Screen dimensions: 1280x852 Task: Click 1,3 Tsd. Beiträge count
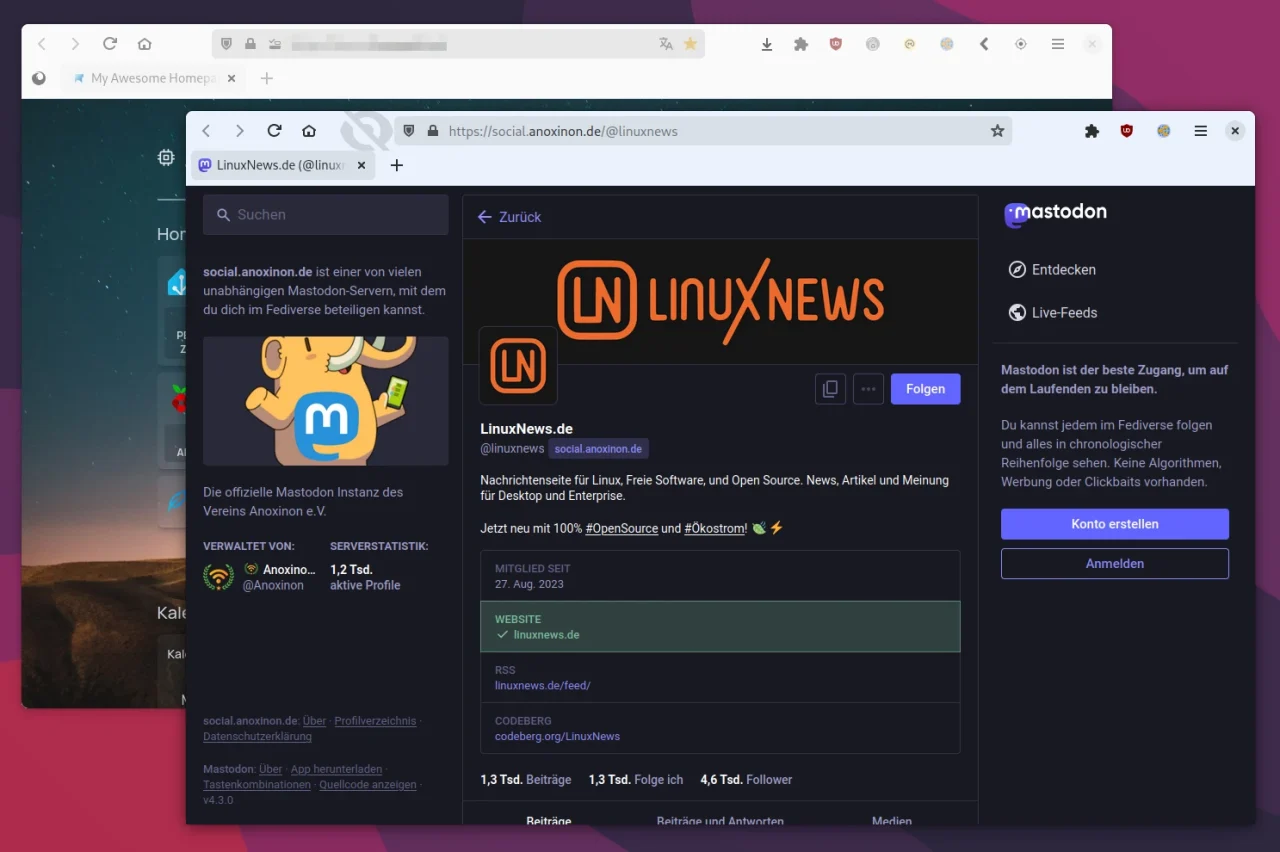tap(526, 780)
